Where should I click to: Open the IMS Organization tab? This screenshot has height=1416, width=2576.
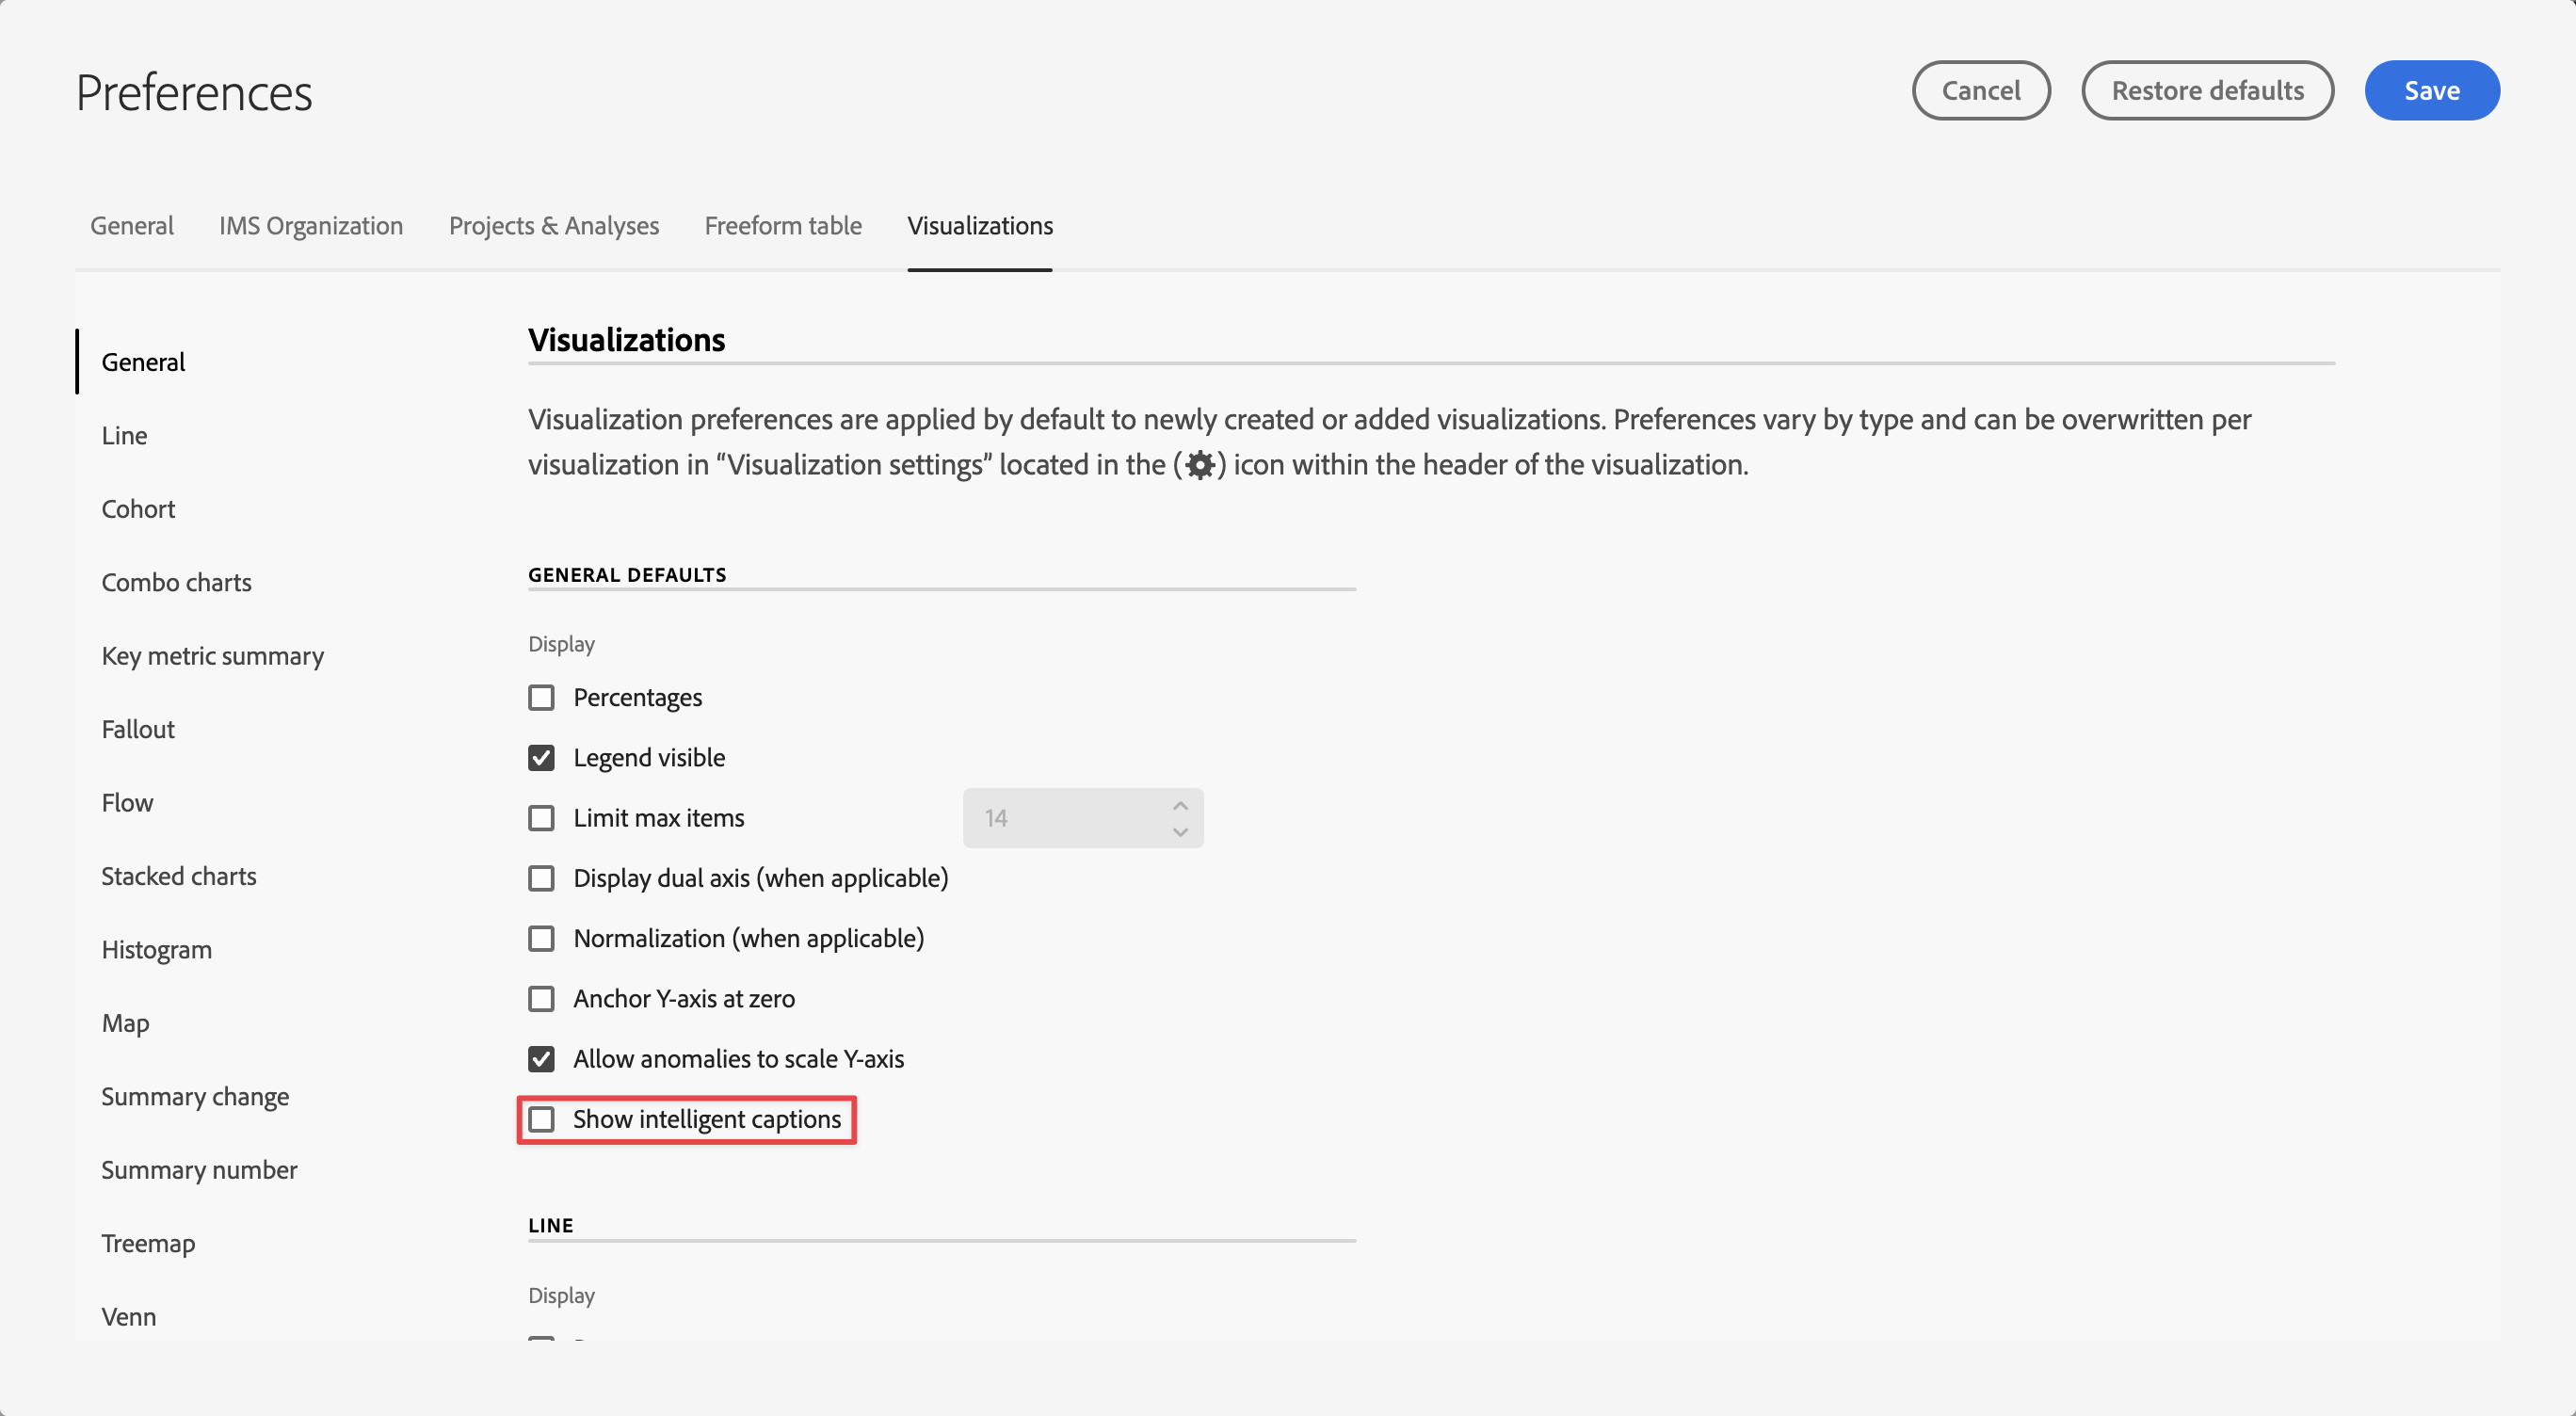311,226
